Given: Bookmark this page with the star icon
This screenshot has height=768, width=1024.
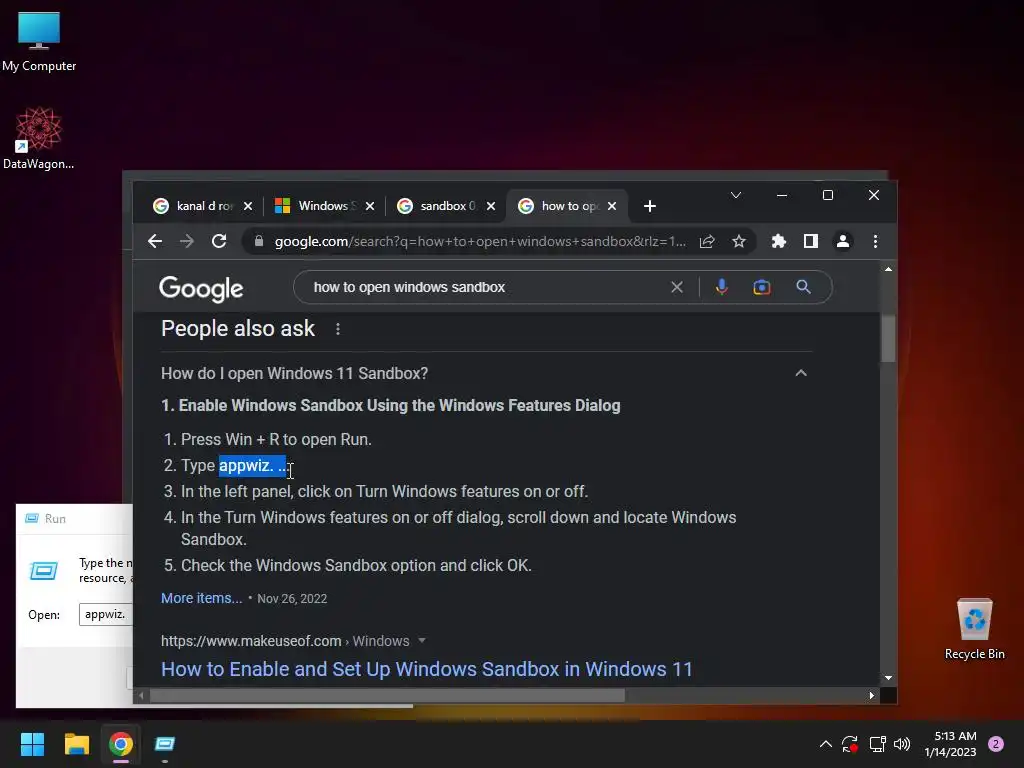Looking at the screenshot, I should 739,242.
